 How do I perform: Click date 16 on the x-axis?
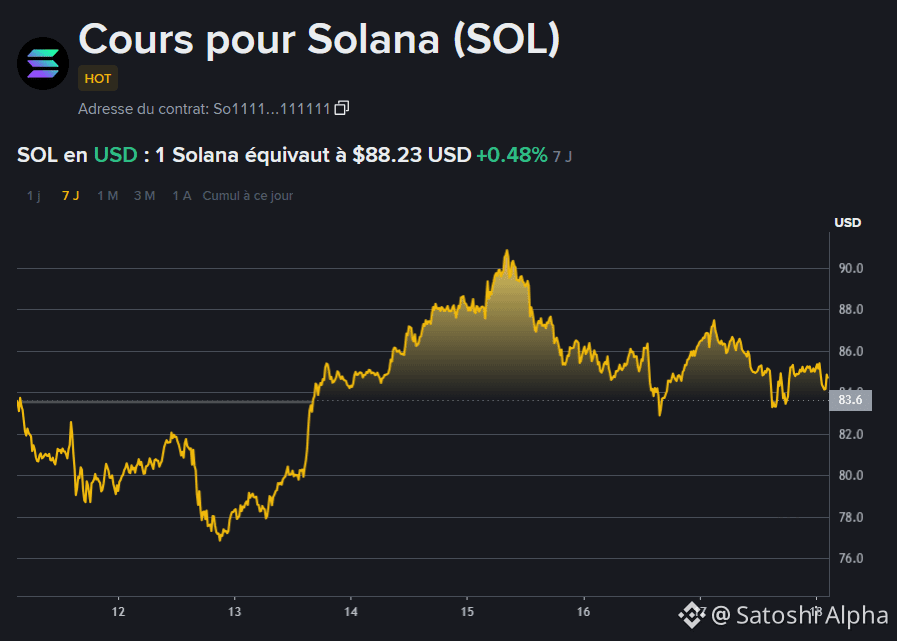coord(584,612)
